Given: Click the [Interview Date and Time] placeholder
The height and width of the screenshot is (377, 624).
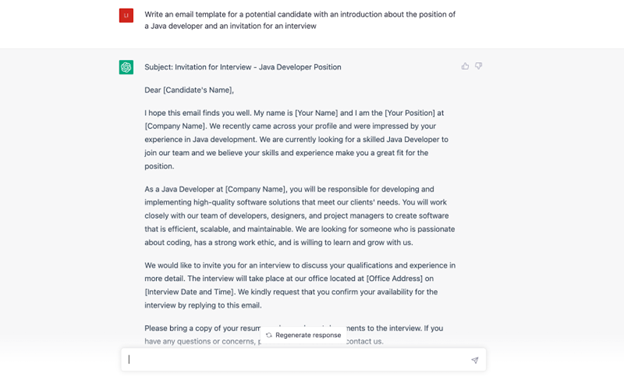Looking at the screenshot, I should coord(190,292).
